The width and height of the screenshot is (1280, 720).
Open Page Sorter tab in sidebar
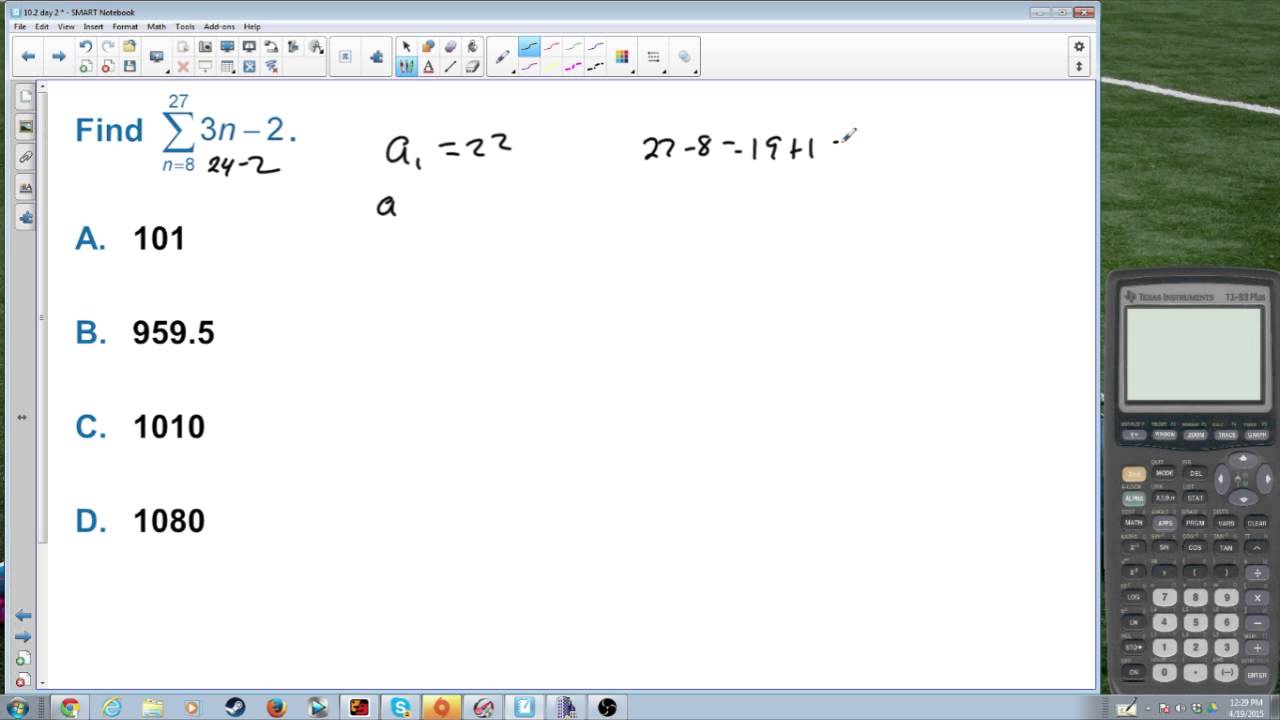26,97
